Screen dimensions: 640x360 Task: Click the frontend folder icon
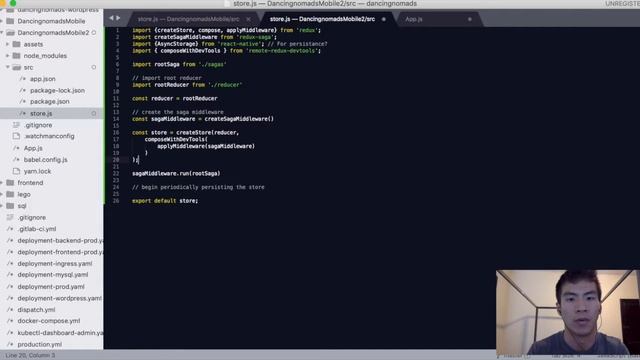tap(10, 183)
